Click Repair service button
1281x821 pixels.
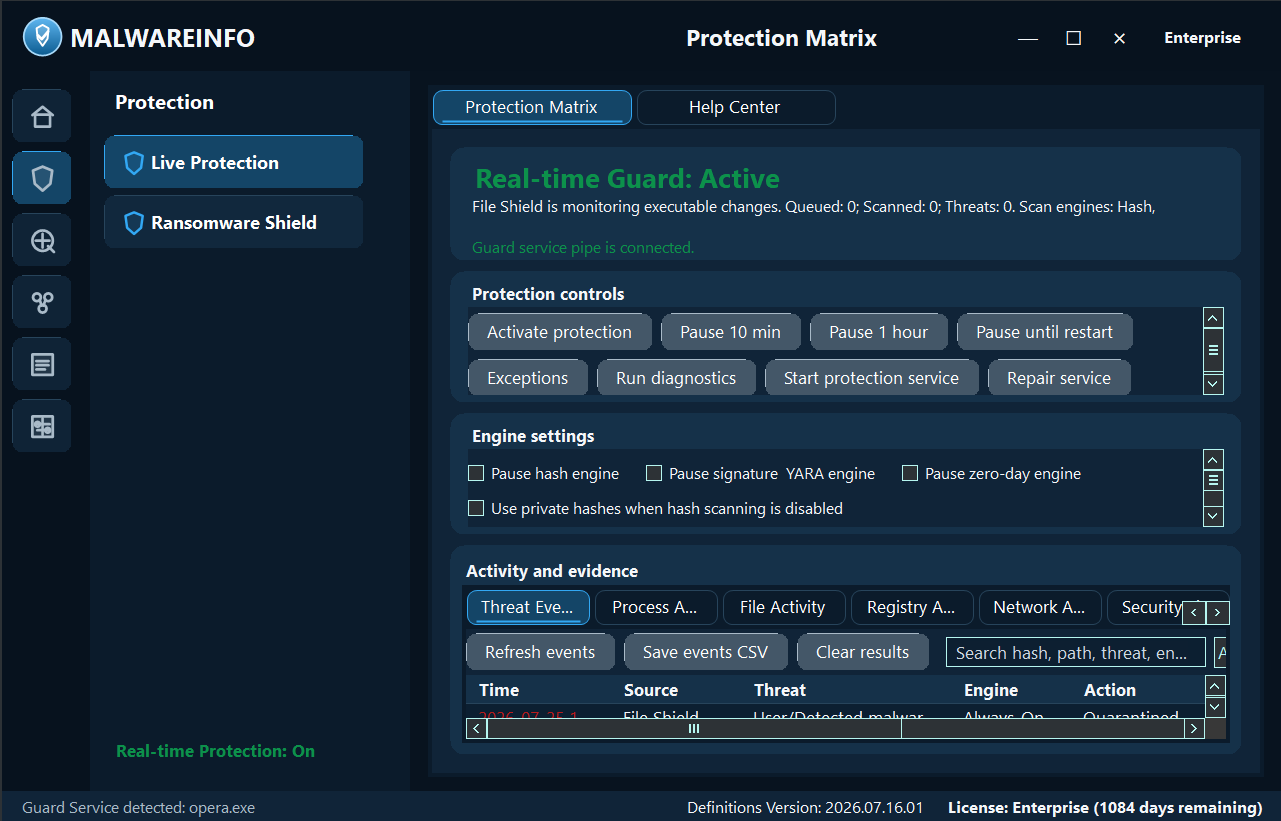click(x=1059, y=378)
